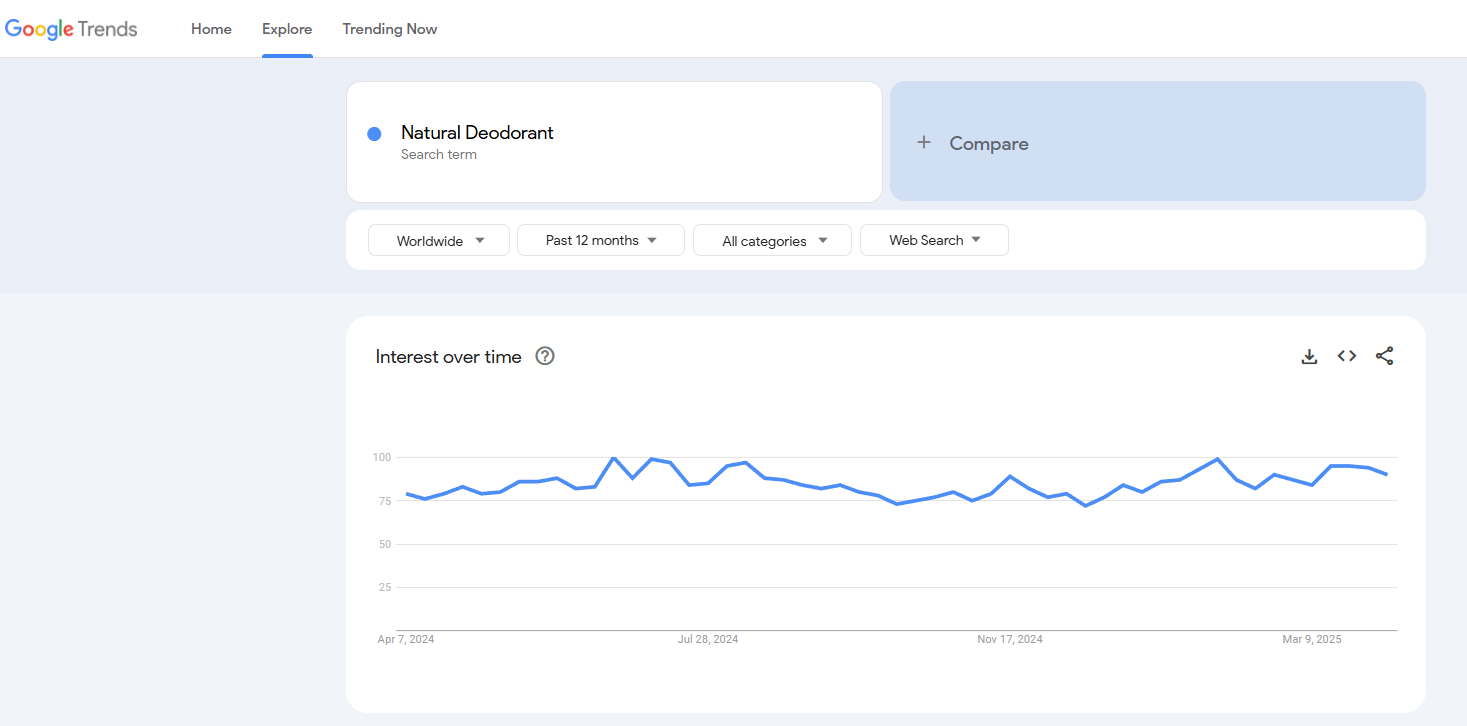
Task: Click the Search term subtitle text
Action: pyautogui.click(x=439, y=155)
